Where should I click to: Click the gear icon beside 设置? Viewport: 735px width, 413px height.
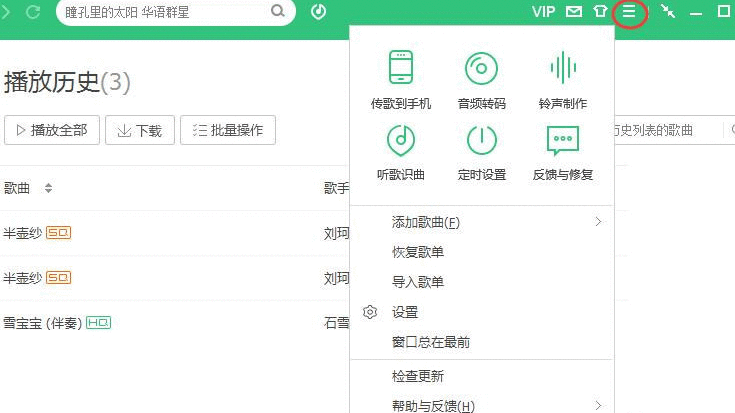pos(370,312)
